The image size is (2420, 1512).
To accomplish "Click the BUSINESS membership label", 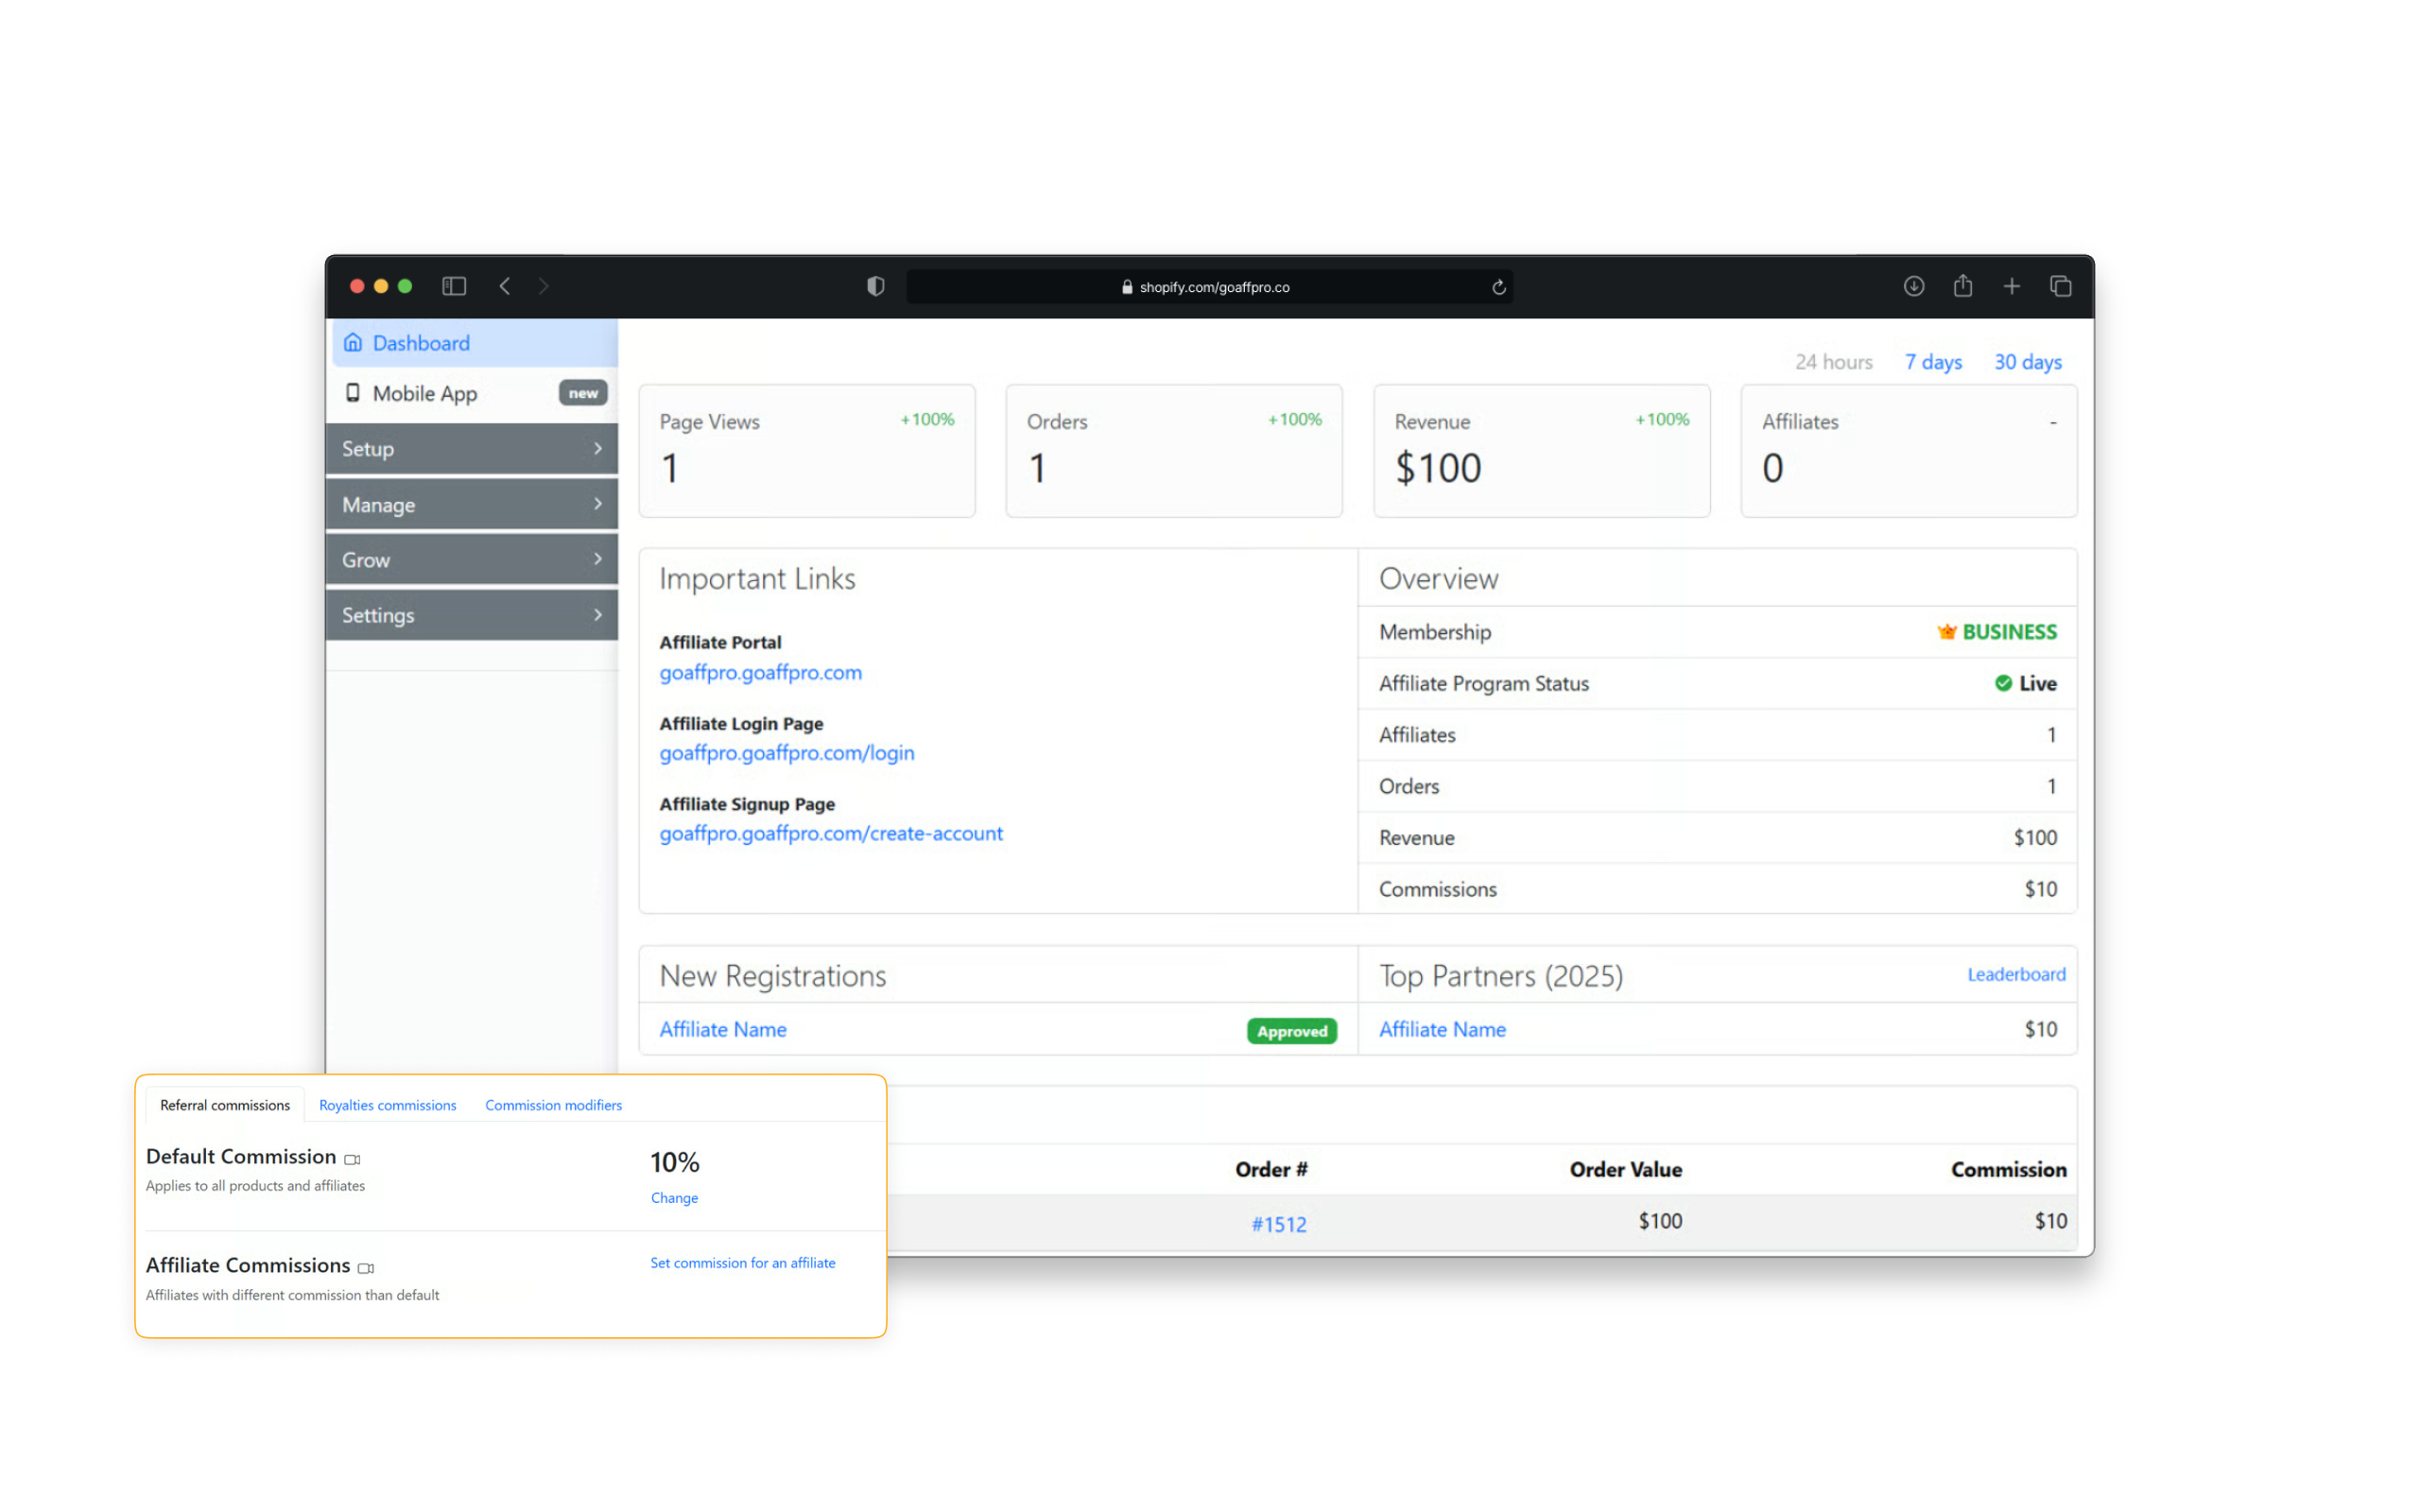I will pyautogui.click(x=2009, y=632).
